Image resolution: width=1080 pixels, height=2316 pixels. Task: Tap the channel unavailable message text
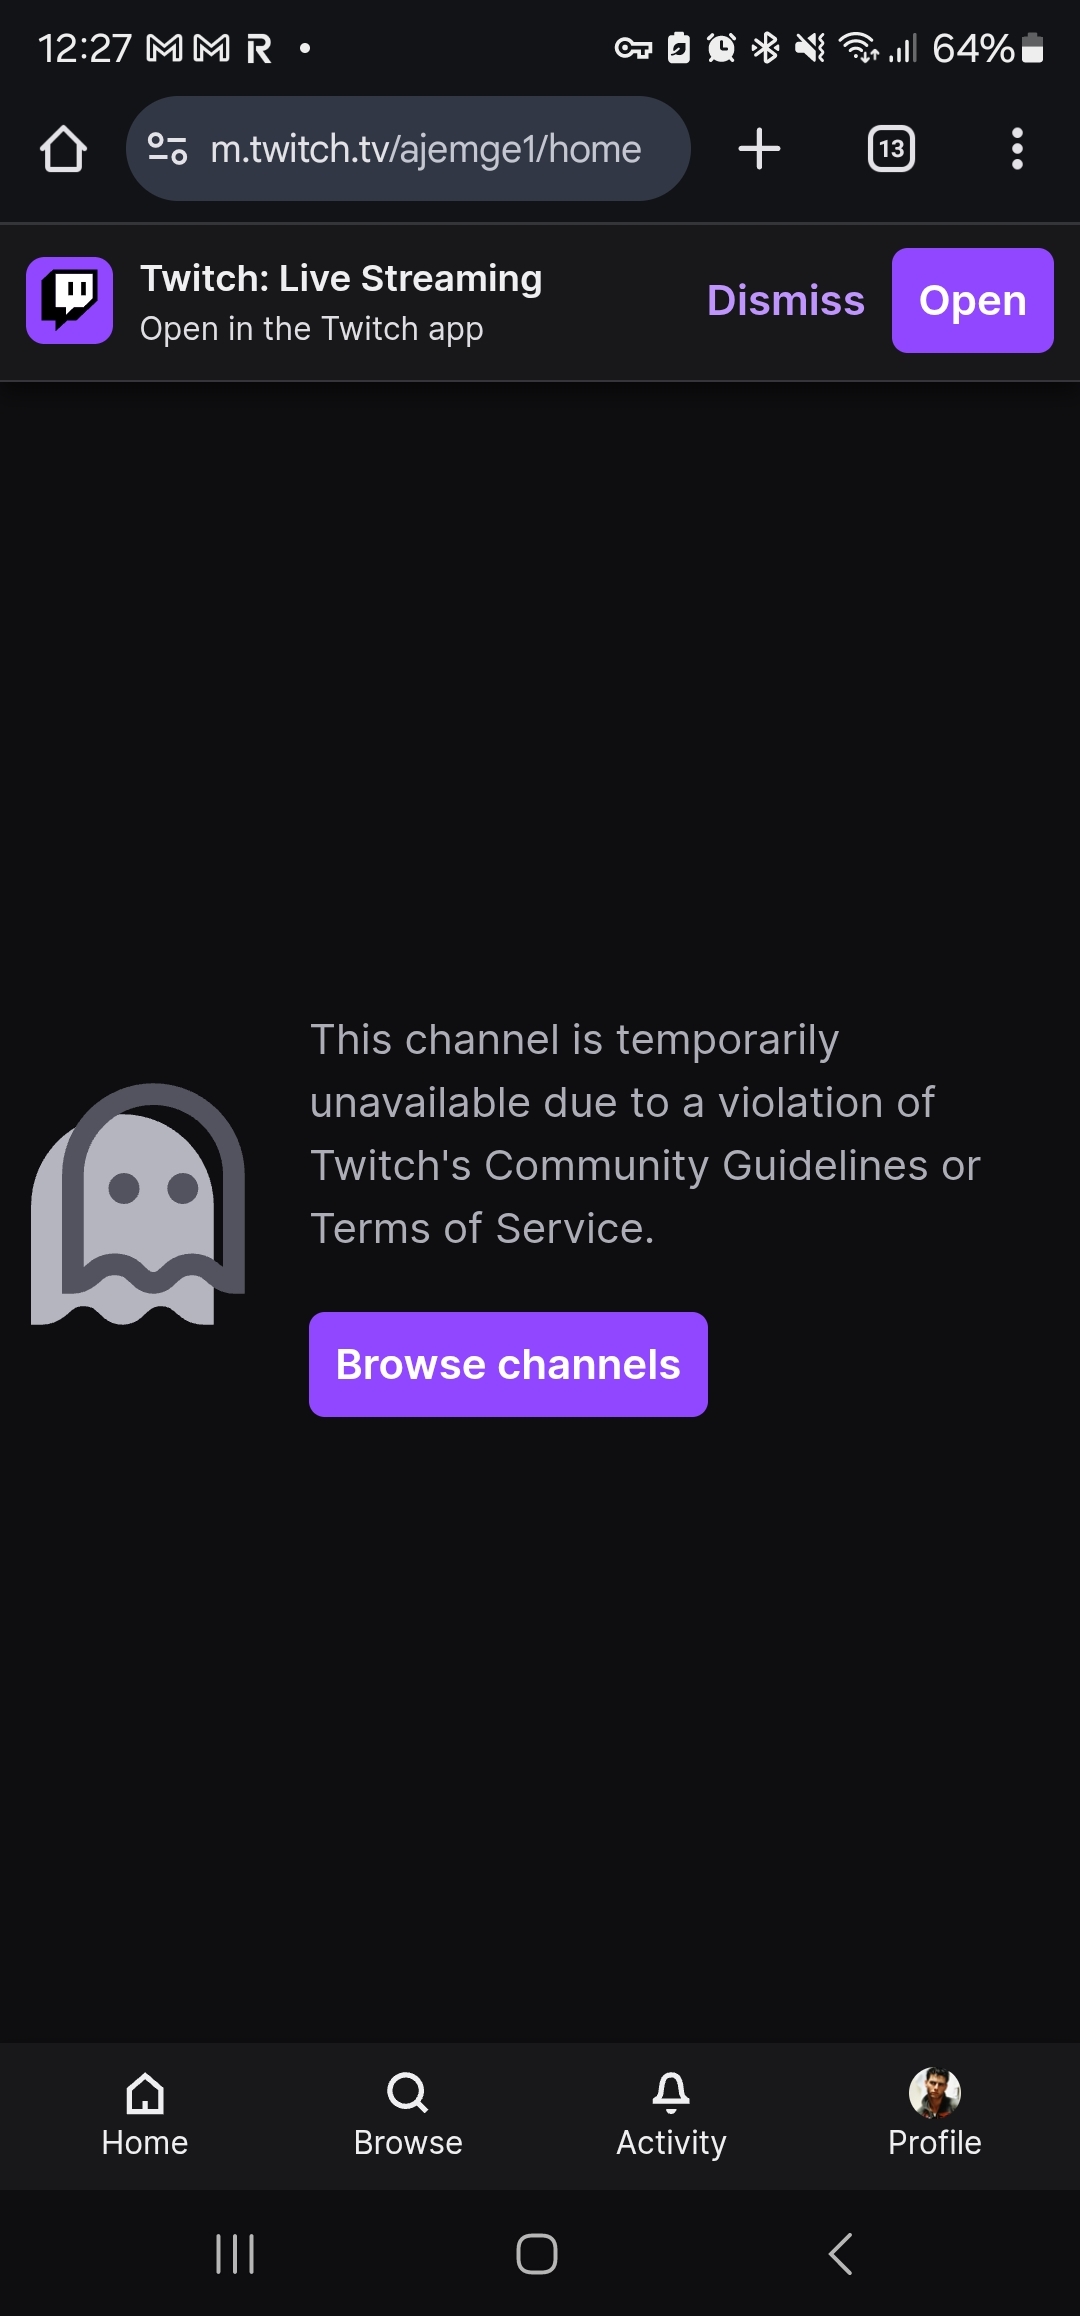coord(645,1134)
